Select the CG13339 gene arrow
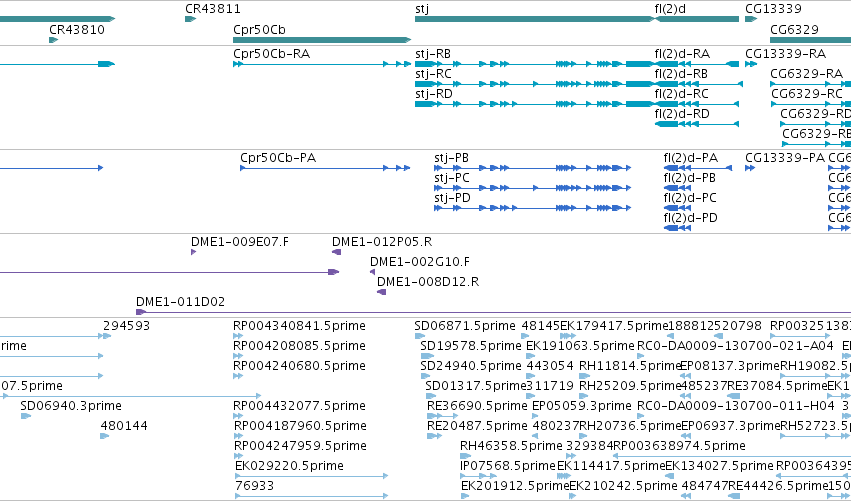Screen dimensions: 851x501 (751, 19)
